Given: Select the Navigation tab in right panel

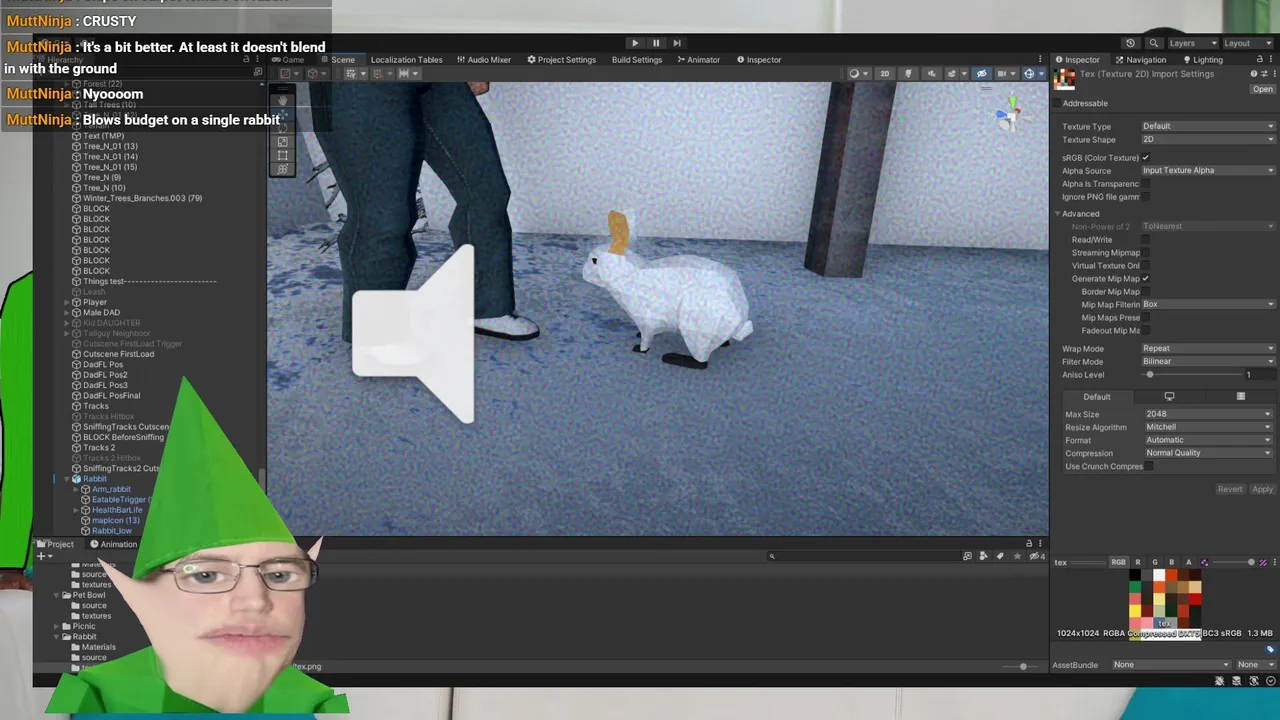Looking at the screenshot, I should [1140, 60].
